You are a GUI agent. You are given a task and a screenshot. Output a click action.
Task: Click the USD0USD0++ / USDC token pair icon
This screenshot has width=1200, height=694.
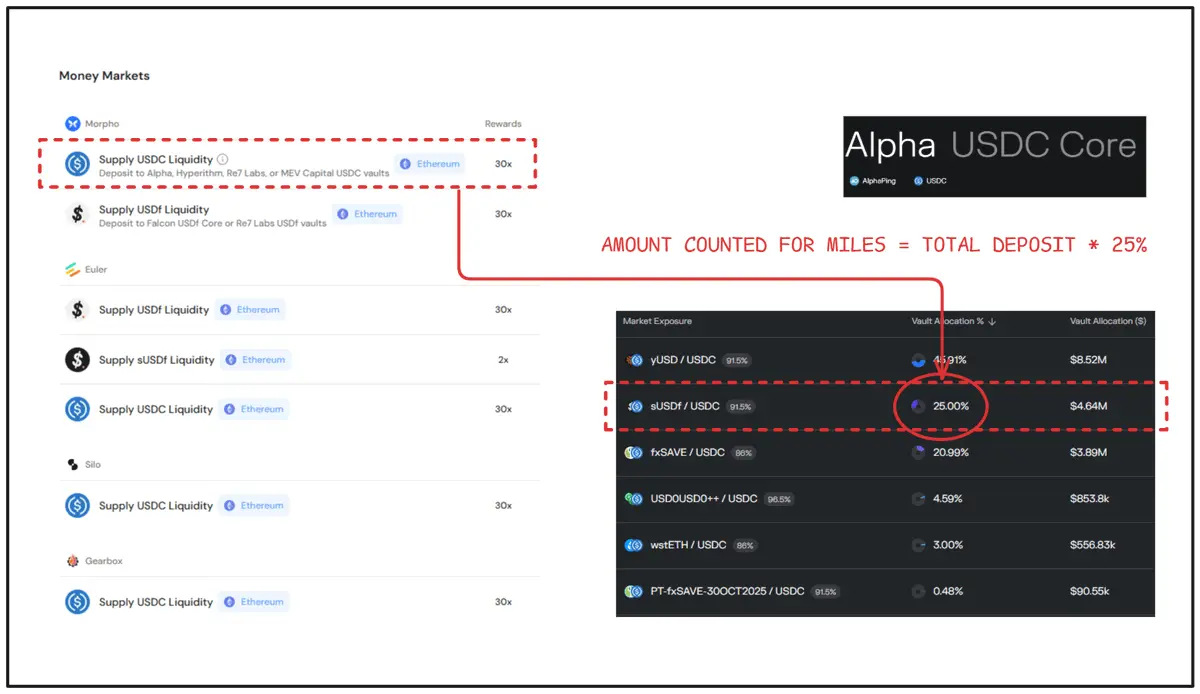634,499
